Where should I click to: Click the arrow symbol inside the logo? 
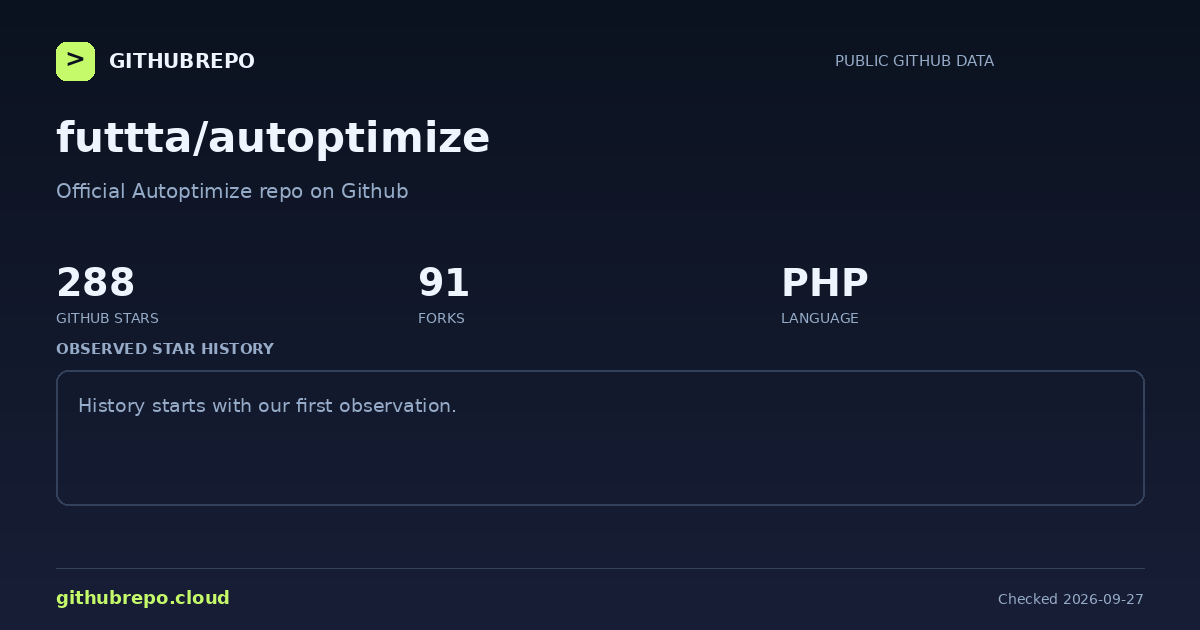(75, 61)
